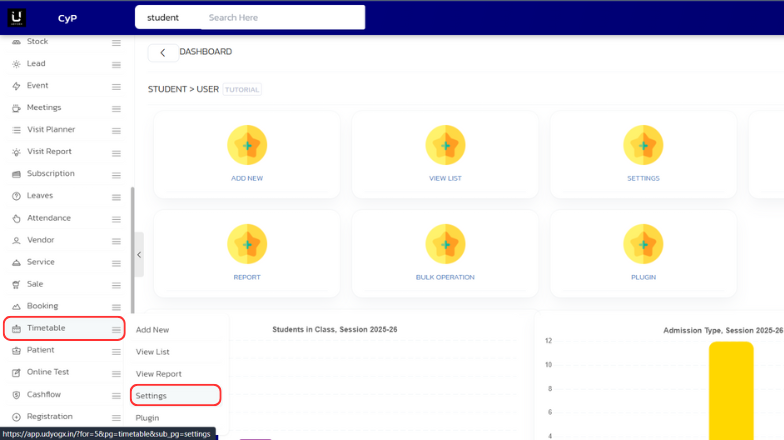Select the Bulk Operation star icon
Image resolution: width=784 pixels, height=440 pixels.
click(445, 244)
